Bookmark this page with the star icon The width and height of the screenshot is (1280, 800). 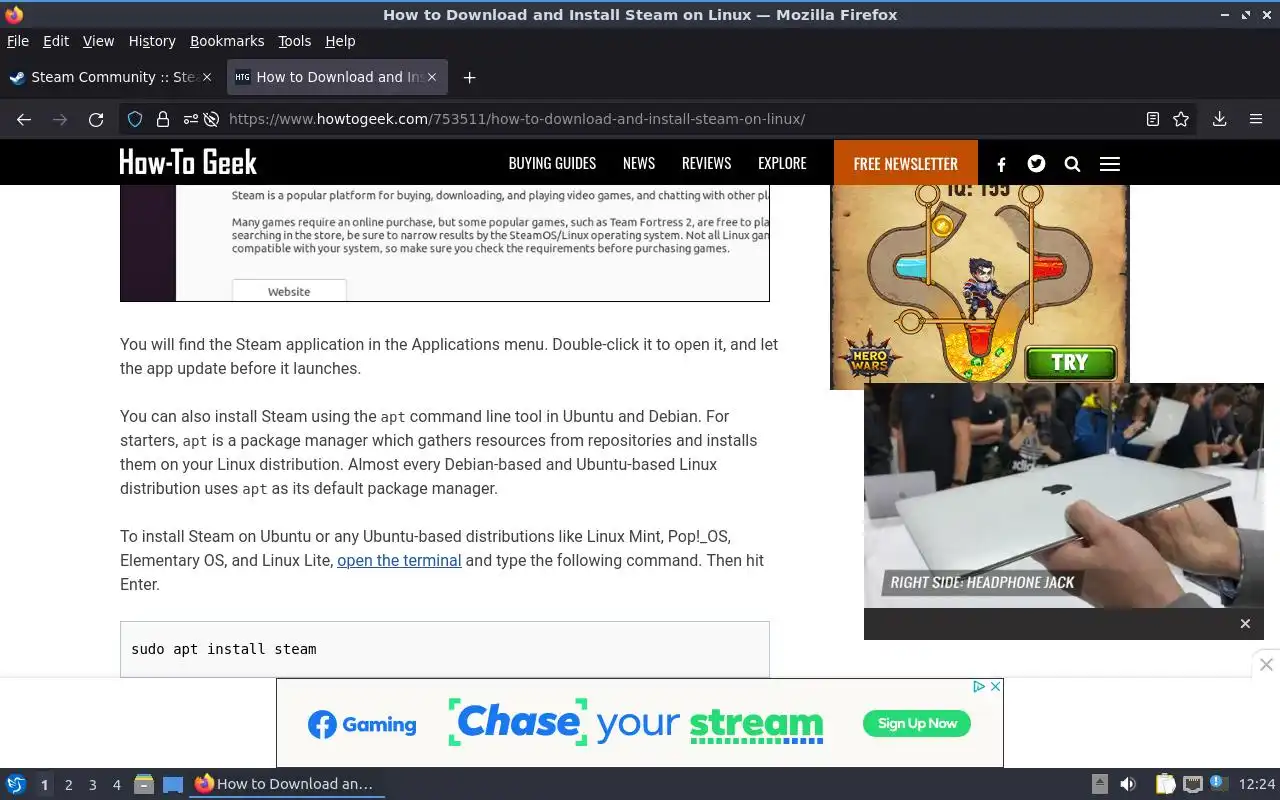pyautogui.click(x=1181, y=119)
